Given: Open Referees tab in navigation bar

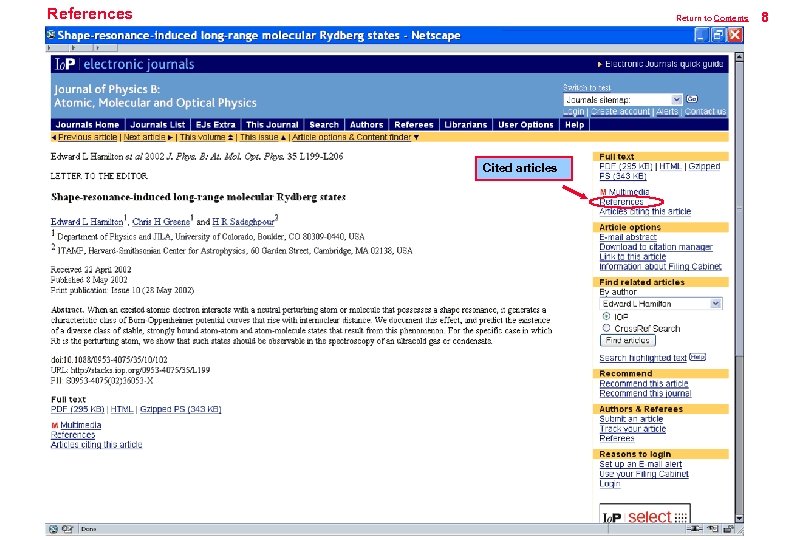Looking at the screenshot, I should [414, 125].
